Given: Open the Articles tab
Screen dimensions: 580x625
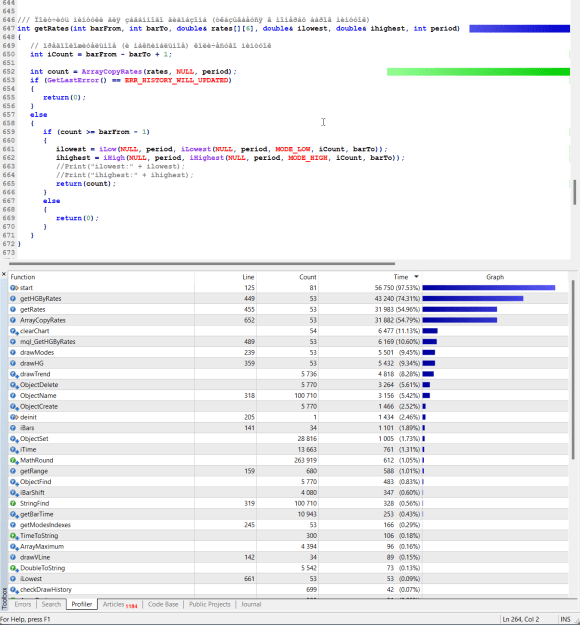Looking at the screenshot, I should click(x=120, y=604).
